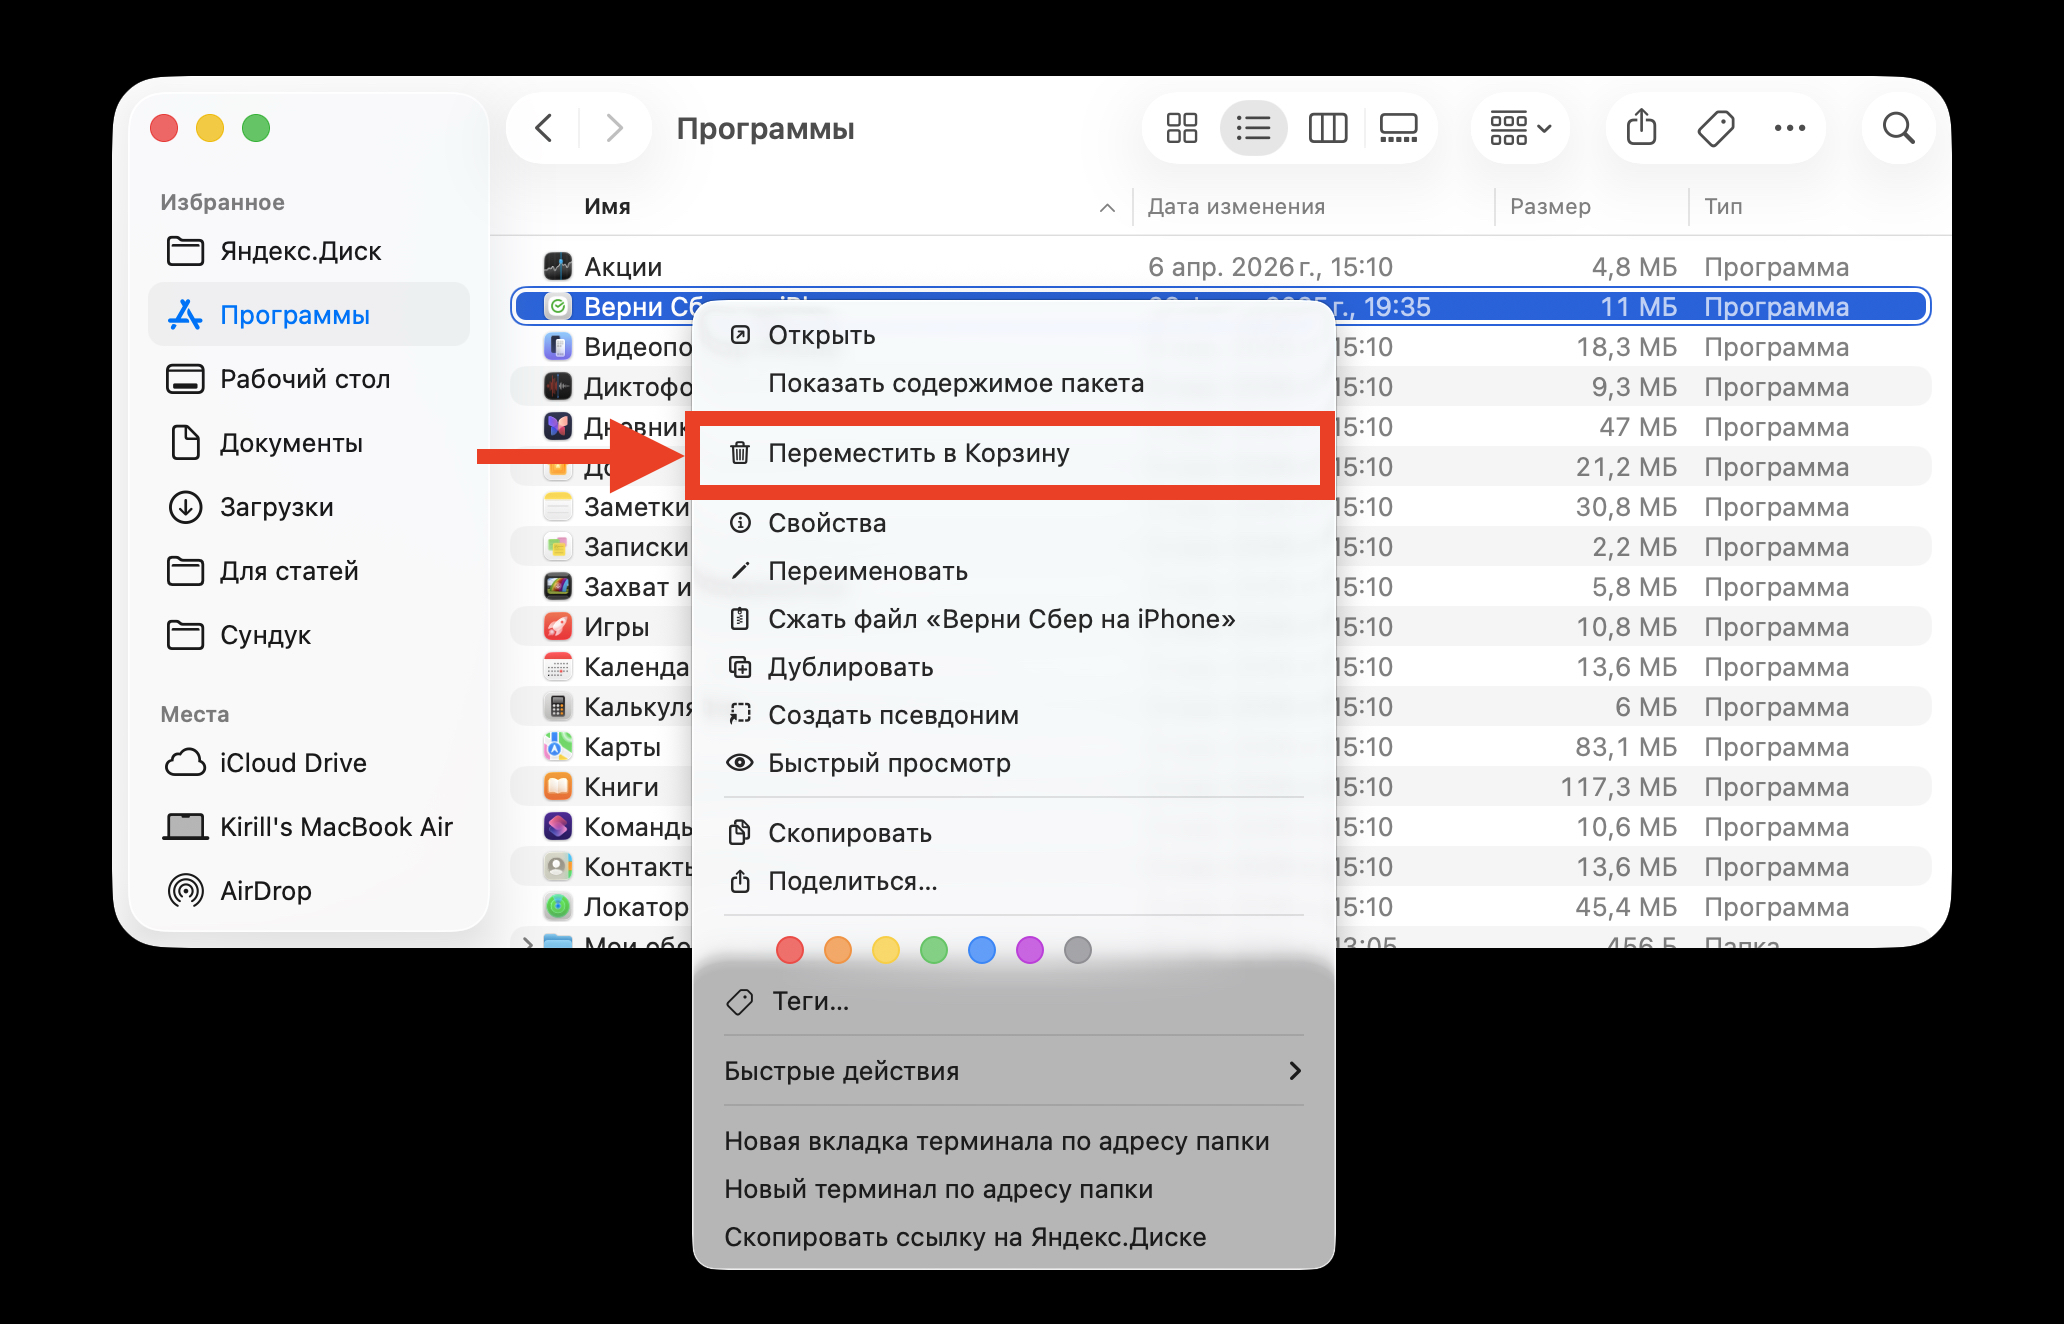This screenshot has height=1324, width=2064.
Task: Switch to list view
Action: (1253, 128)
